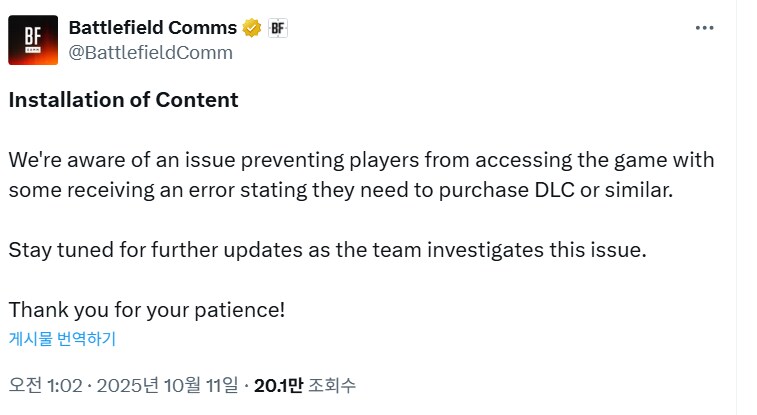Viewport: 757px width, 415px height.
Task: Click the word "DLC" in the post
Action: [x=562, y=190]
